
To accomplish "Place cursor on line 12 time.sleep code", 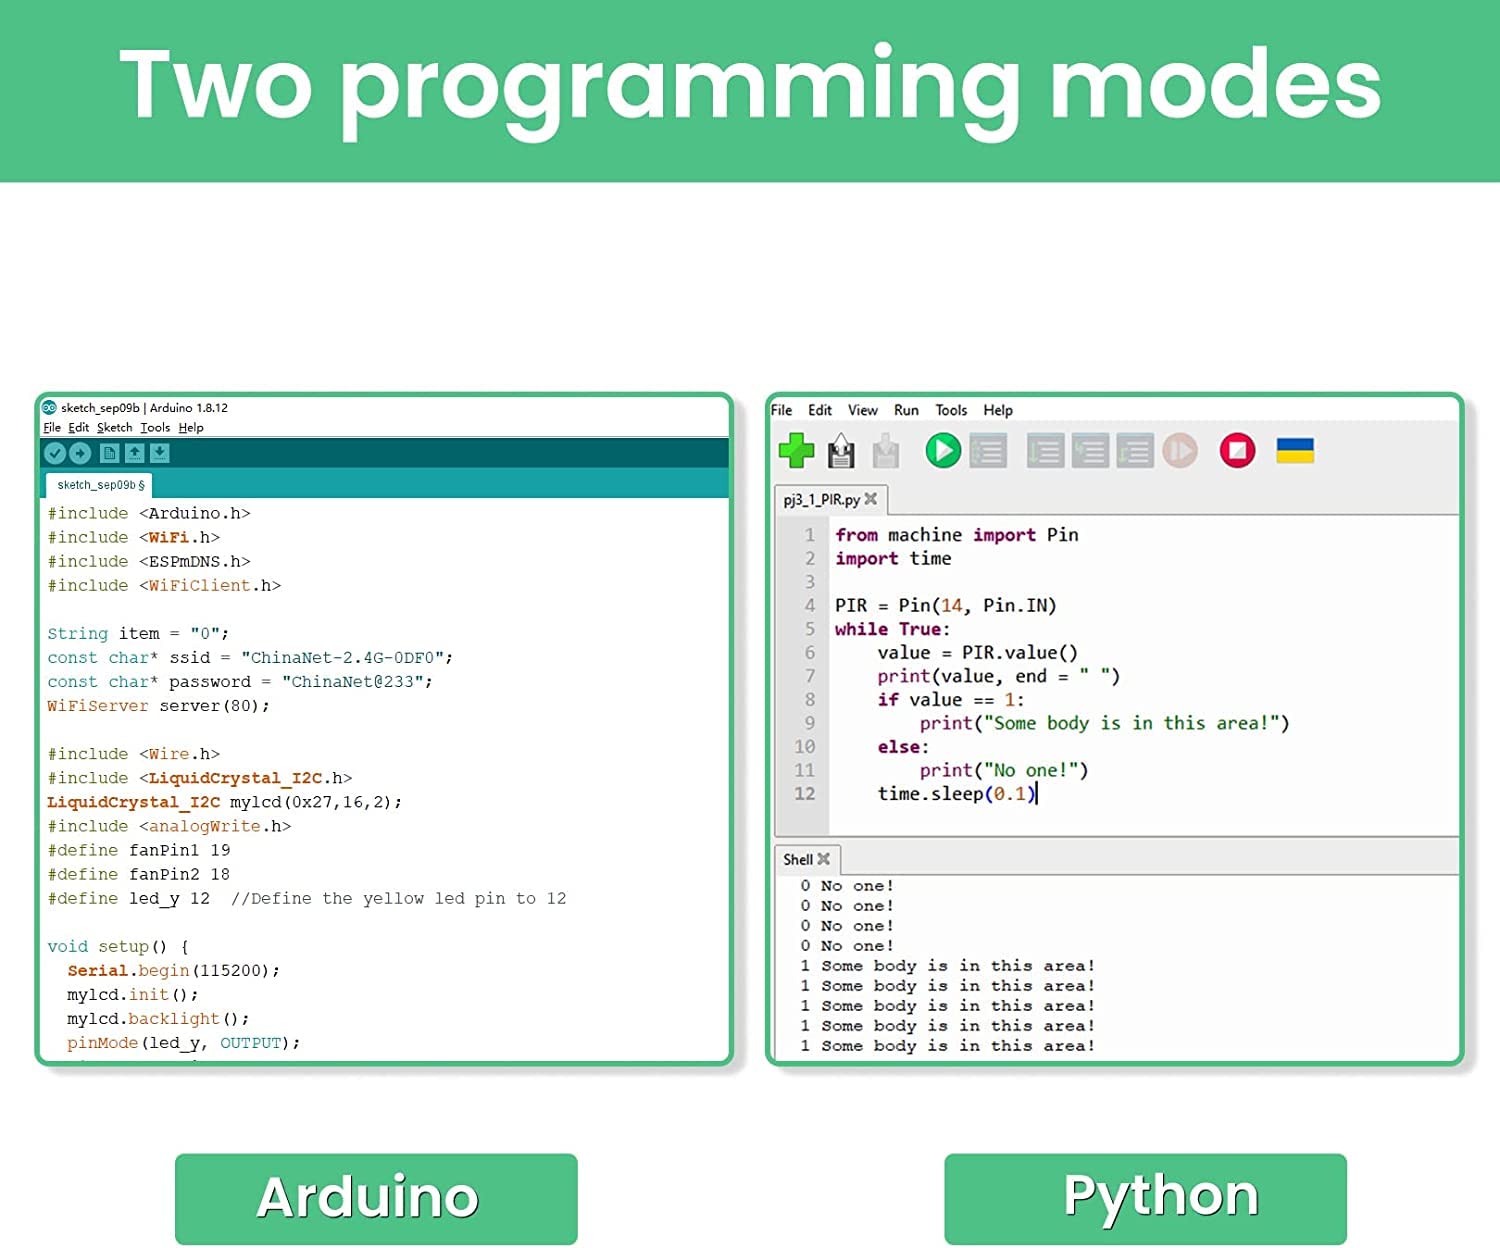I will coord(955,794).
